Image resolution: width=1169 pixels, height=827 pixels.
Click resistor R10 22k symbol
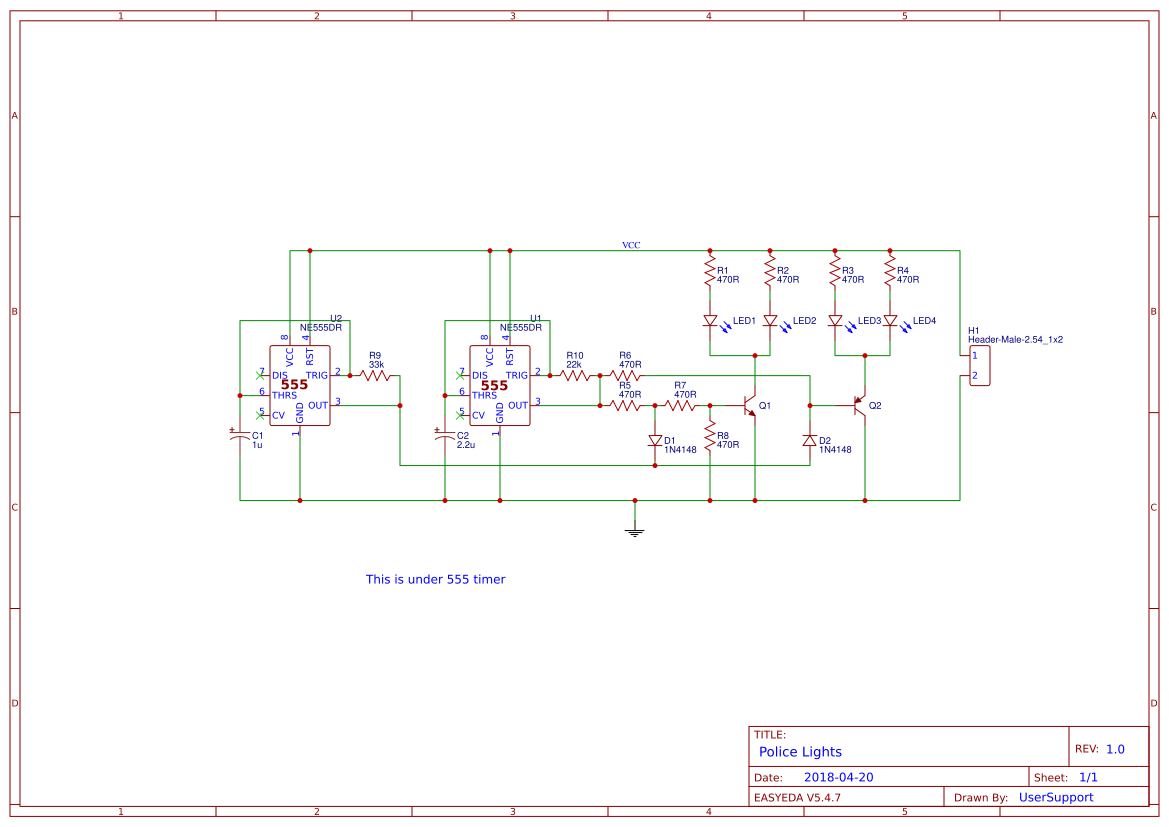pyautogui.click(x=575, y=375)
